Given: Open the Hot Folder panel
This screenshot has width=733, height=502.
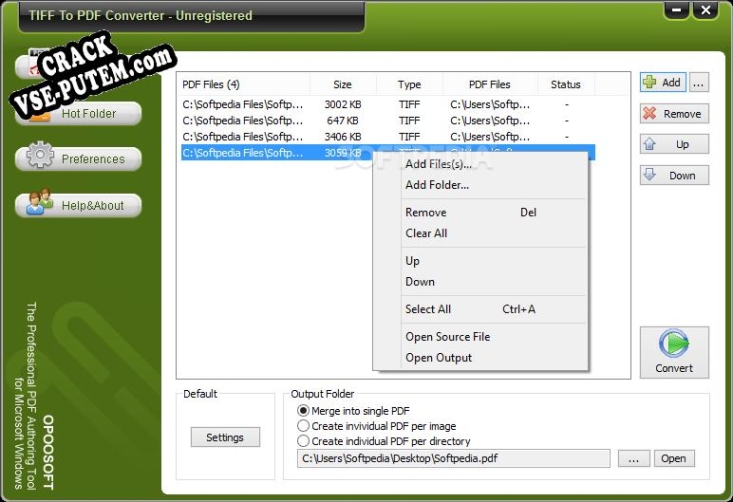Looking at the screenshot, I should [78, 114].
